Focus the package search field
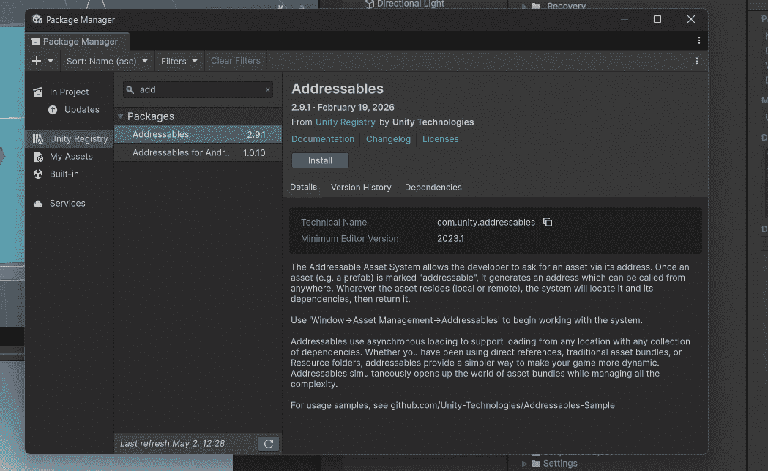768x471 pixels. 198,90
